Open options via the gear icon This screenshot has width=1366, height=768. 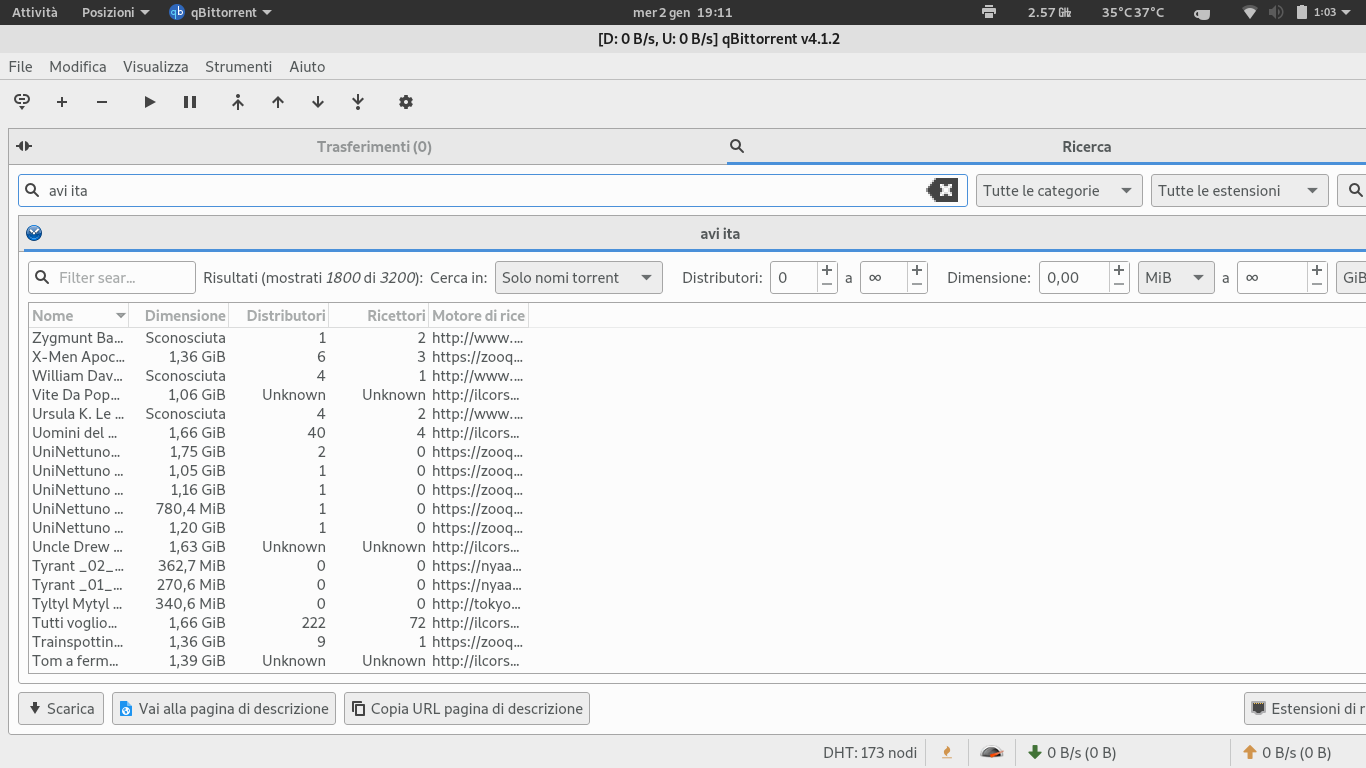(x=406, y=101)
